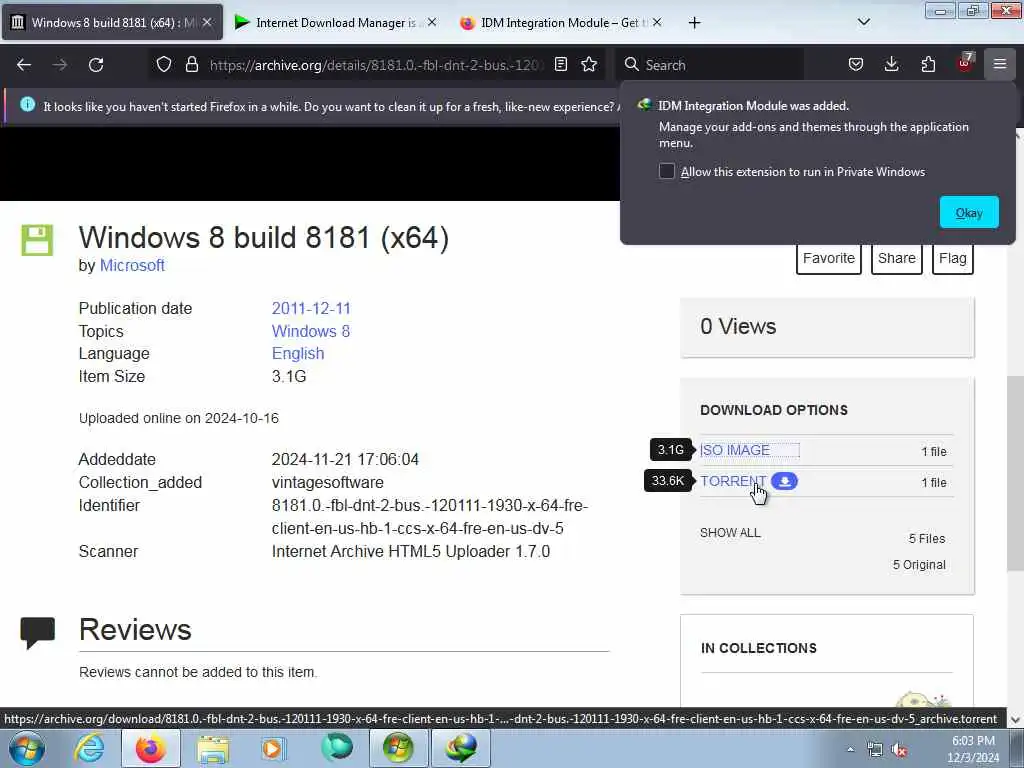Image resolution: width=1024 pixels, height=768 pixels.
Task: Click the 33.6K size badge
Action: click(x=667, y=481)
